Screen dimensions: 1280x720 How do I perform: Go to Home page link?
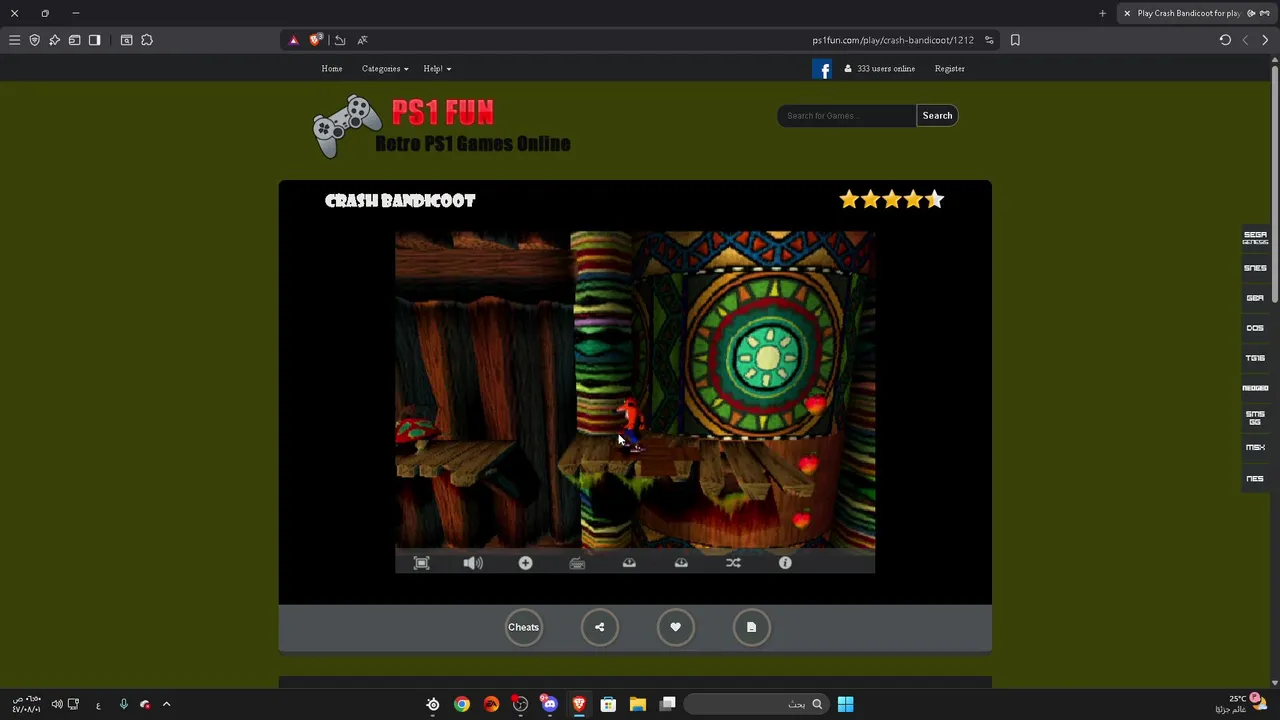point(332,69)
